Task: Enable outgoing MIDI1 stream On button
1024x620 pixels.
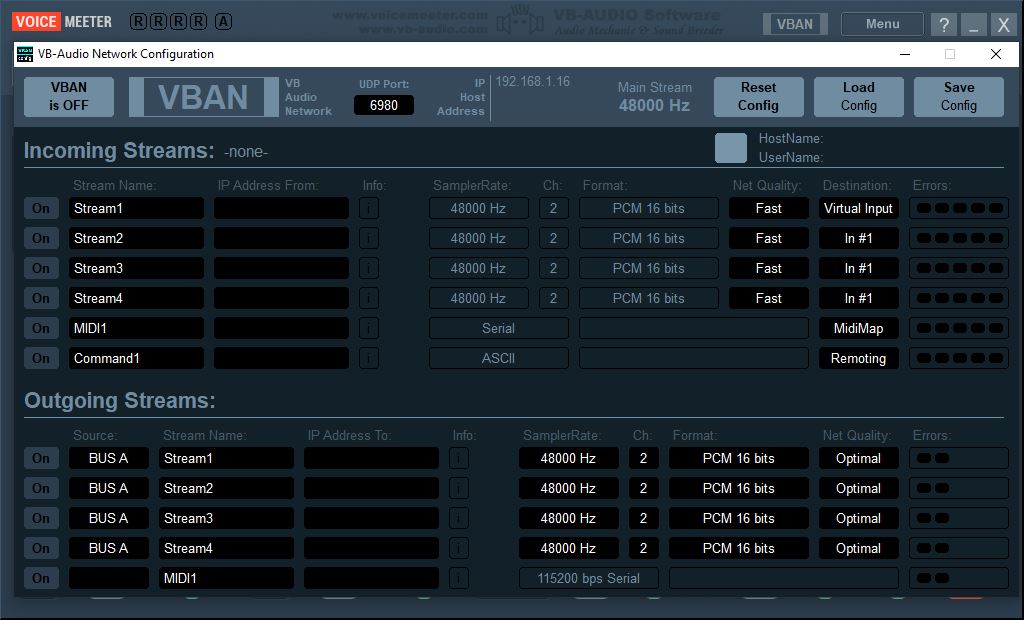Action: 41,579
